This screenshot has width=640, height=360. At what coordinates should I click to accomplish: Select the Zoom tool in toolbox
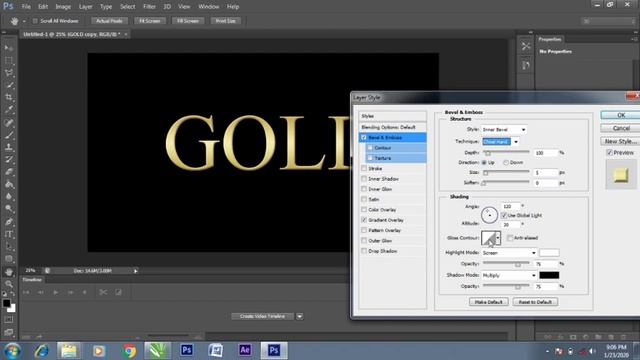(9, 284)
